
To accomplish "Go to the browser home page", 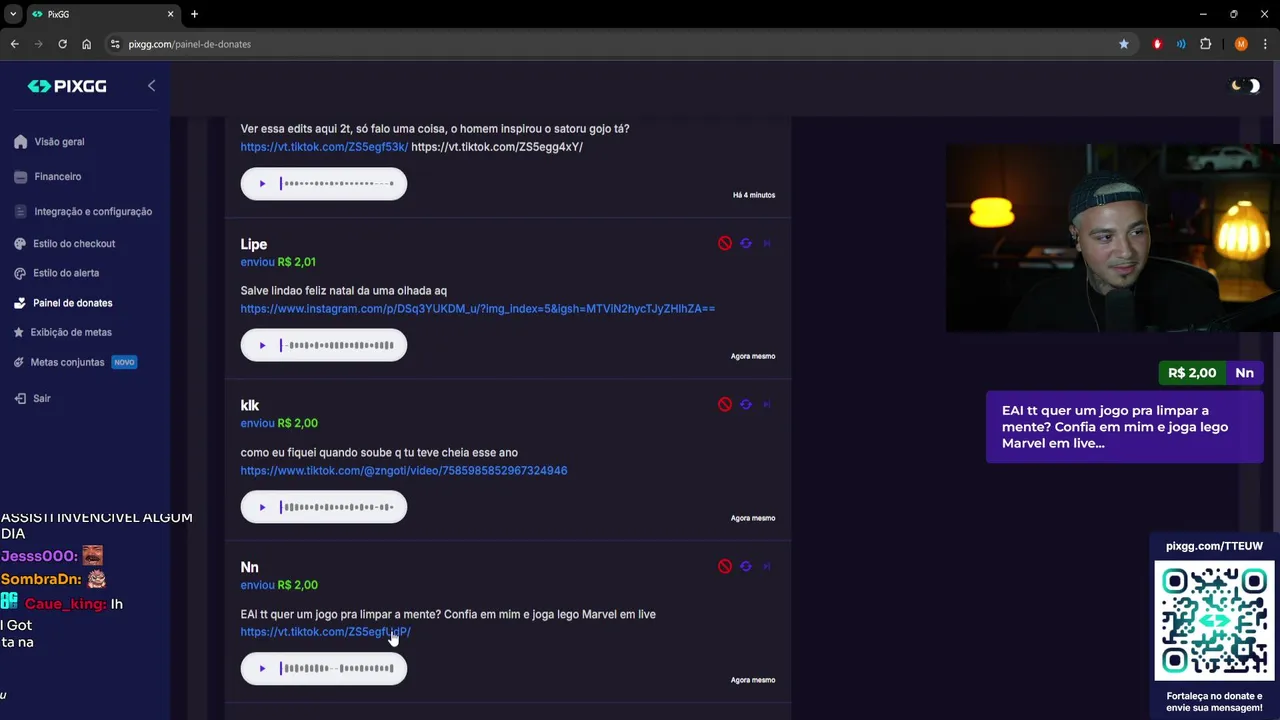I will click(x=86, y=44).
